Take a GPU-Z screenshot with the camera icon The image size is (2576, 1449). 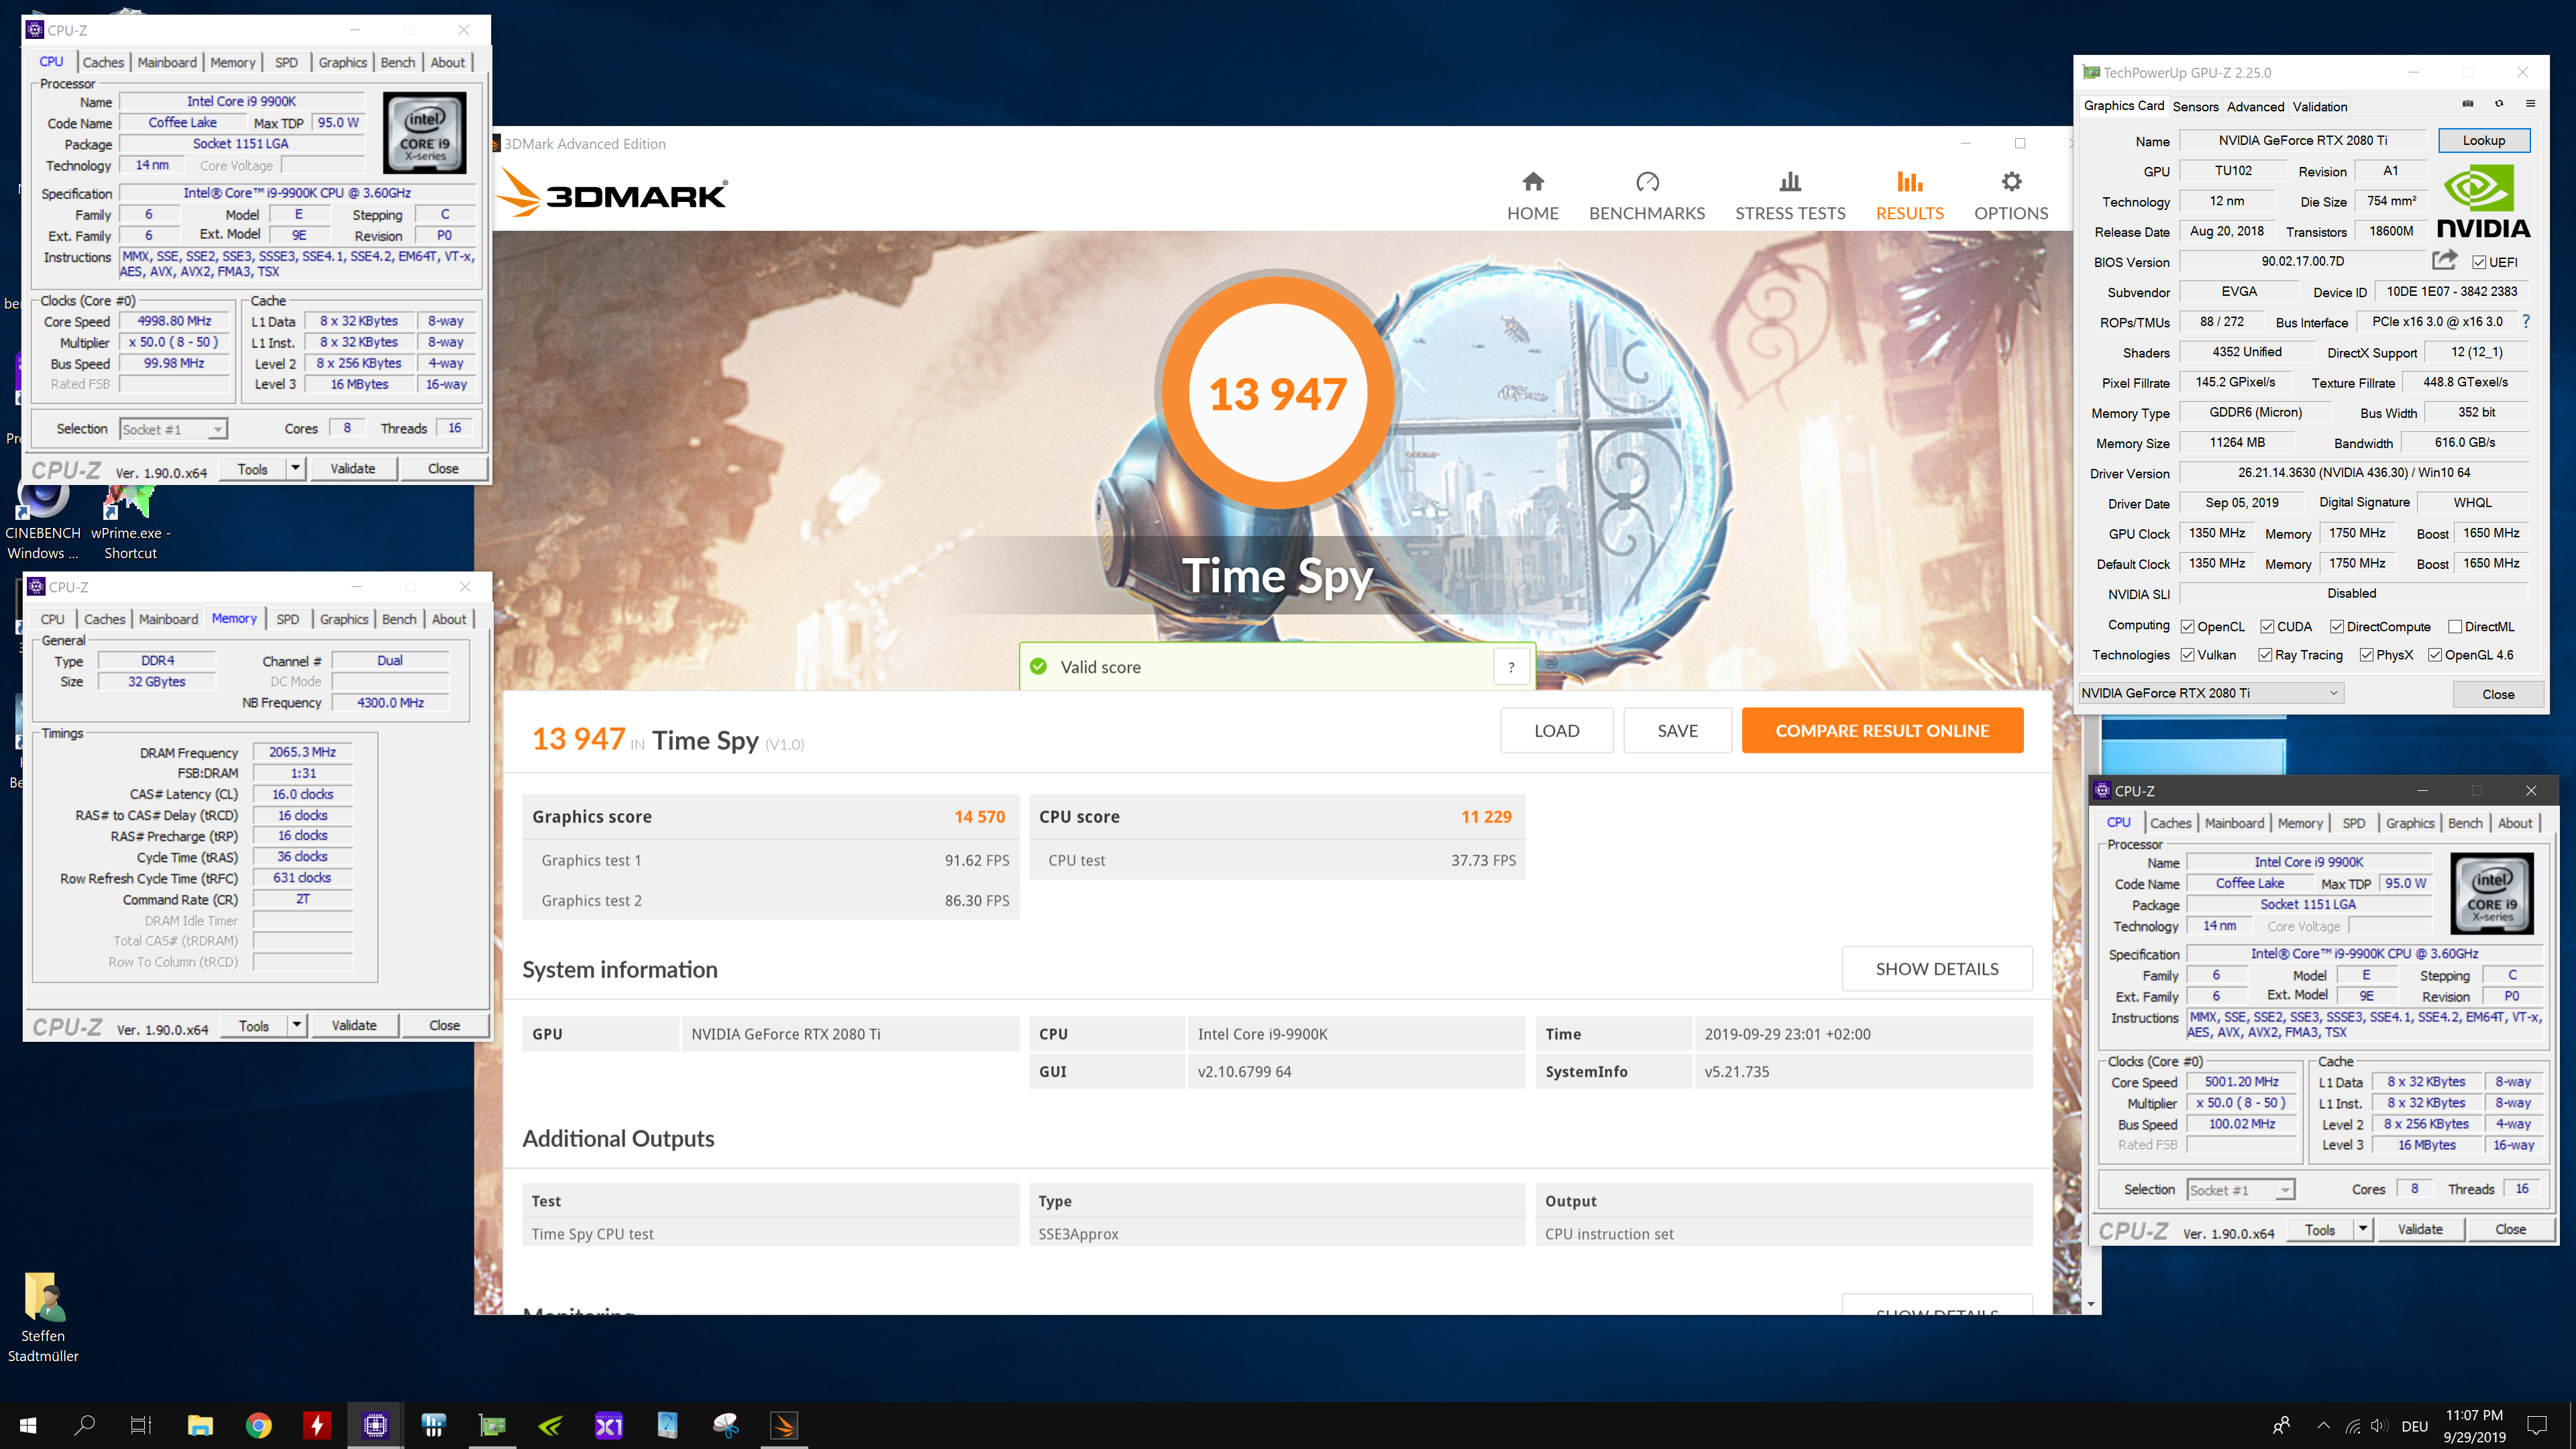(x=2467, y=104)
